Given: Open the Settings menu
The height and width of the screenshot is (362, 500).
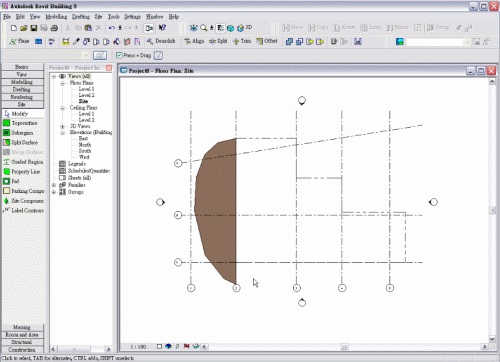Looking at the screenshot, I should [x=132, y=17].
